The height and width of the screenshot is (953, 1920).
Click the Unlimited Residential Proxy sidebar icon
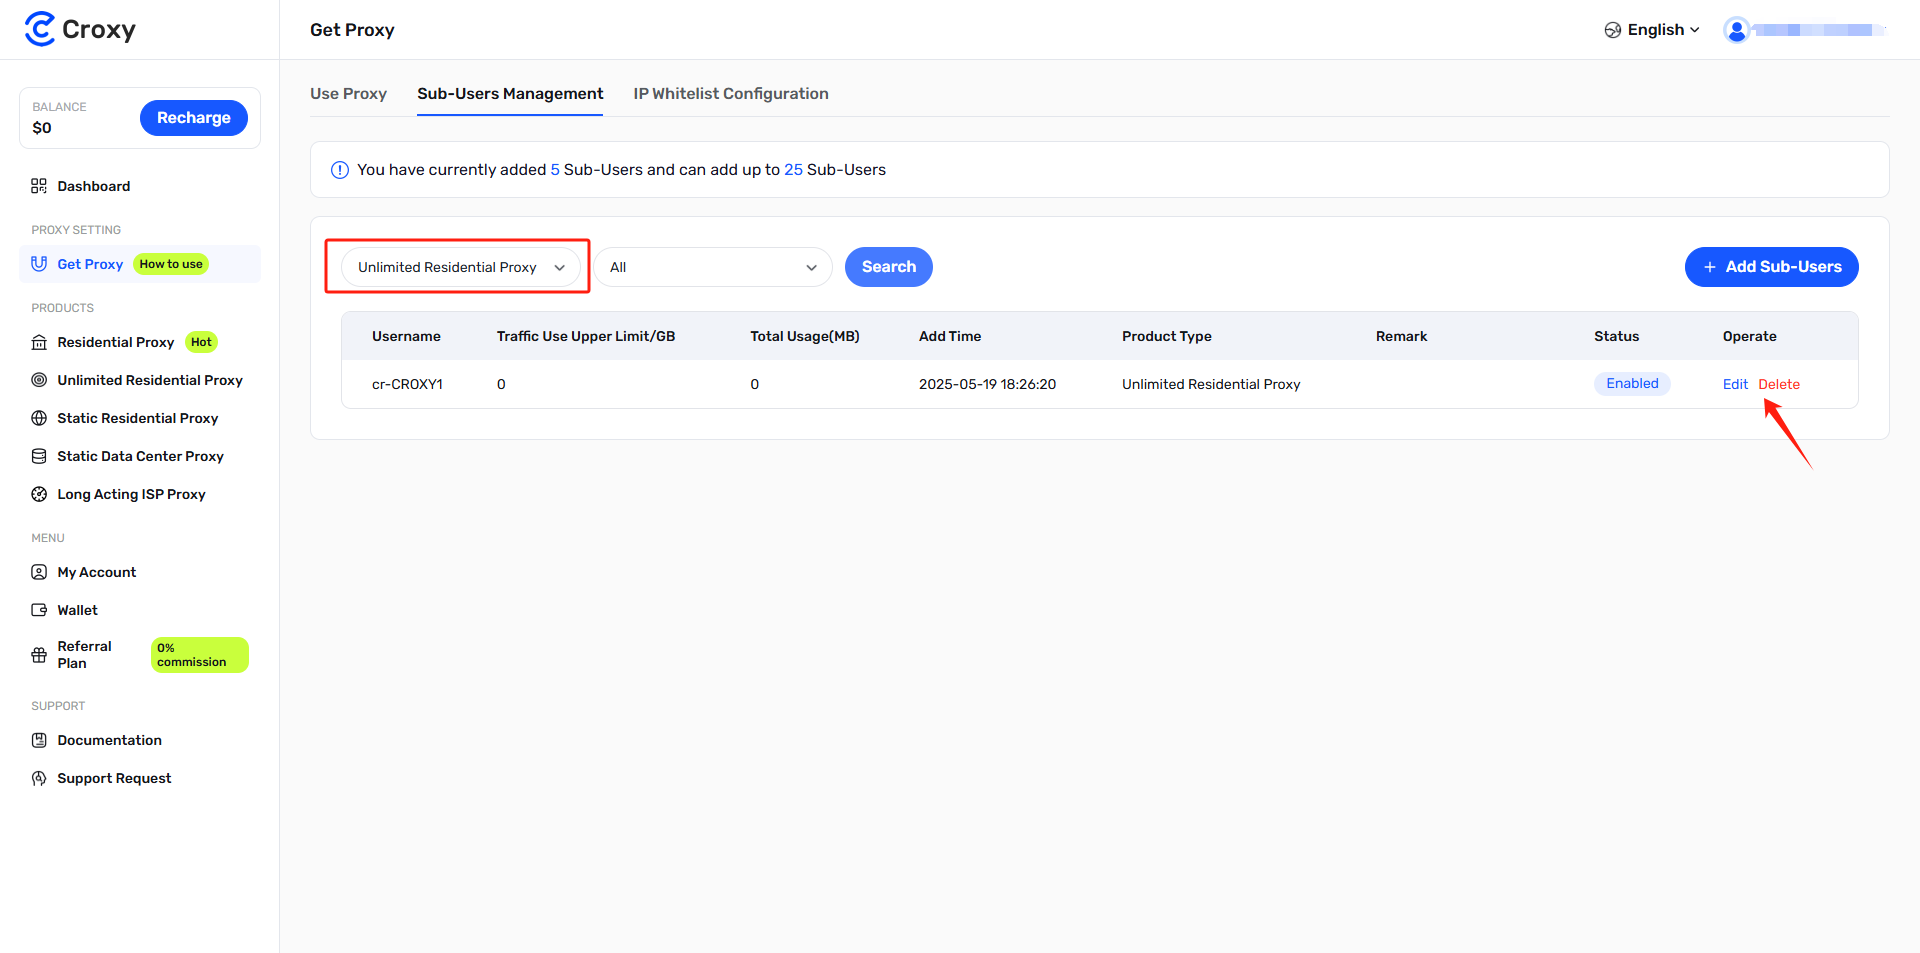(39, 380)
